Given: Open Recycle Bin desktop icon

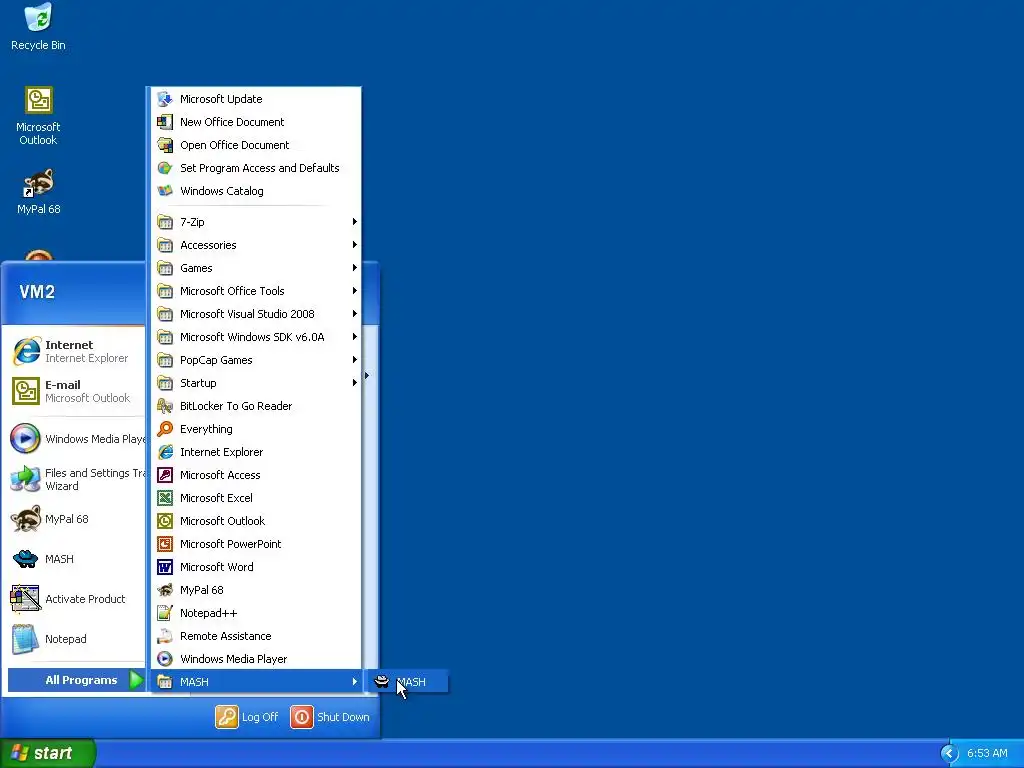Looking at the screenshot, I should click(x=38, y=27).
